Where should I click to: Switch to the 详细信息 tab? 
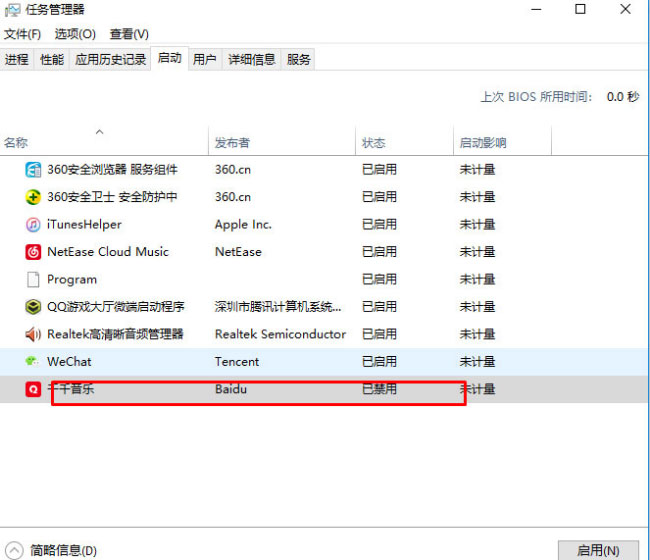coord(252,59)
